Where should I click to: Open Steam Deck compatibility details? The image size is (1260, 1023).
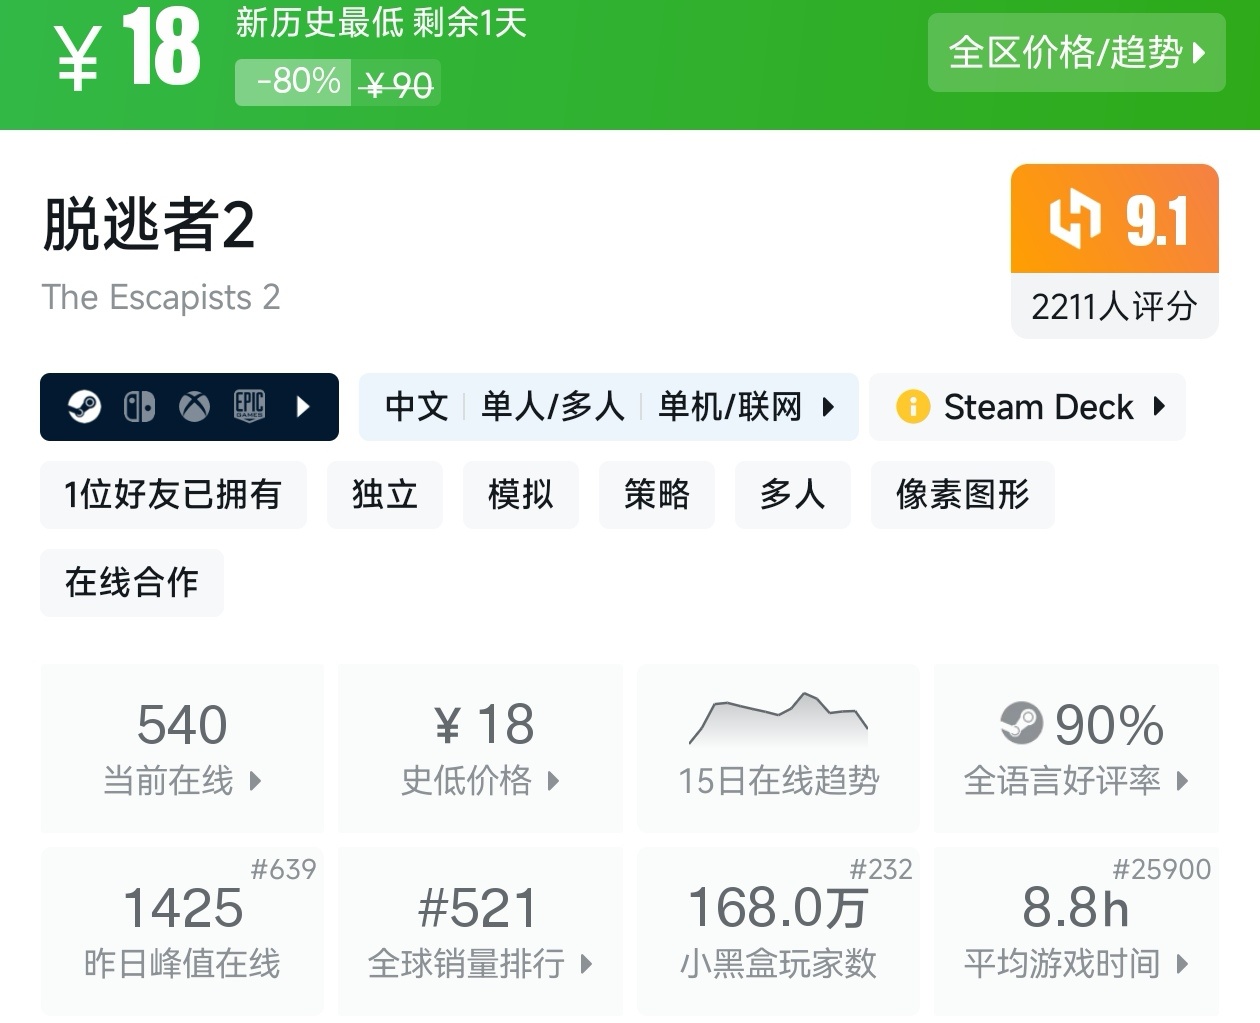click(1040, 406)
